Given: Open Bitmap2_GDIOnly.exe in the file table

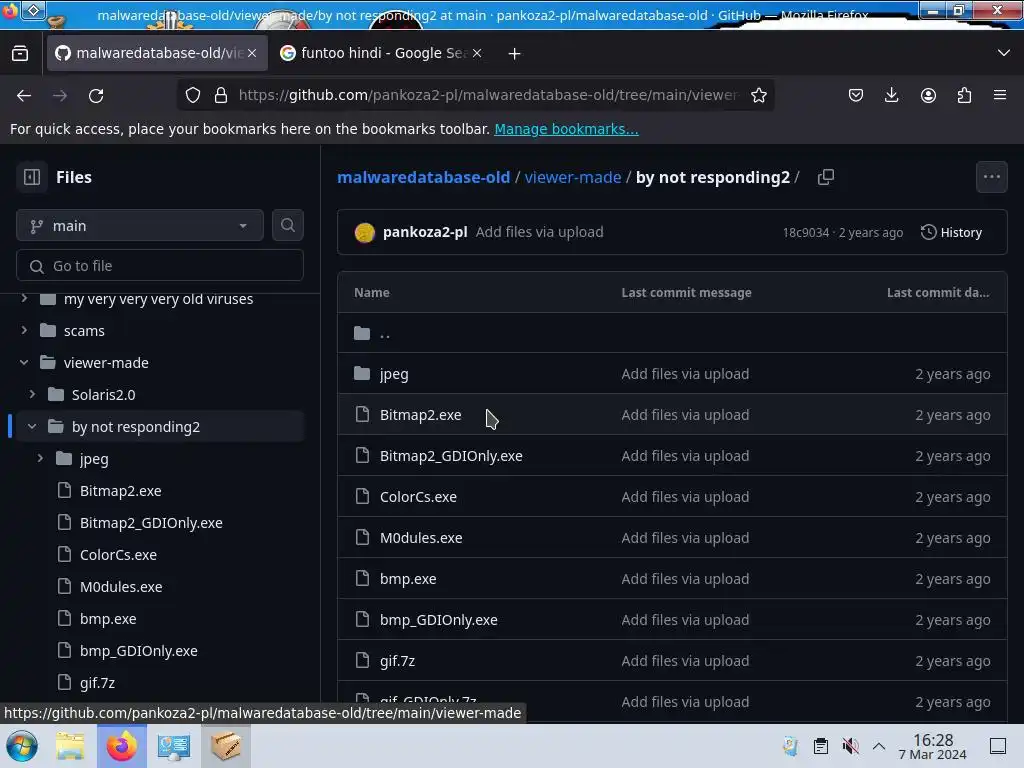Looking at the screenshot, I should click(451, 456).
